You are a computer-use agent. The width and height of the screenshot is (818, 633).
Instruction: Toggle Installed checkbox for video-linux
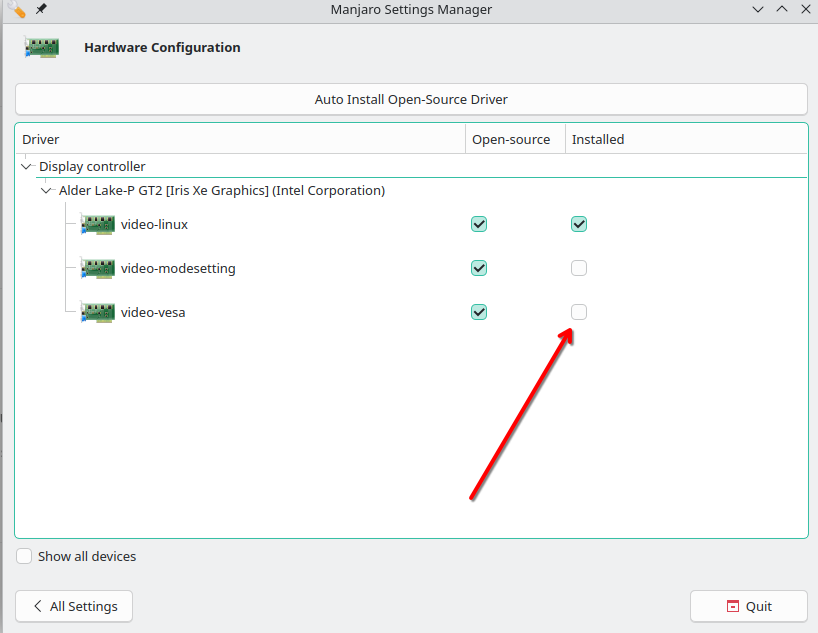pos(579,224)
